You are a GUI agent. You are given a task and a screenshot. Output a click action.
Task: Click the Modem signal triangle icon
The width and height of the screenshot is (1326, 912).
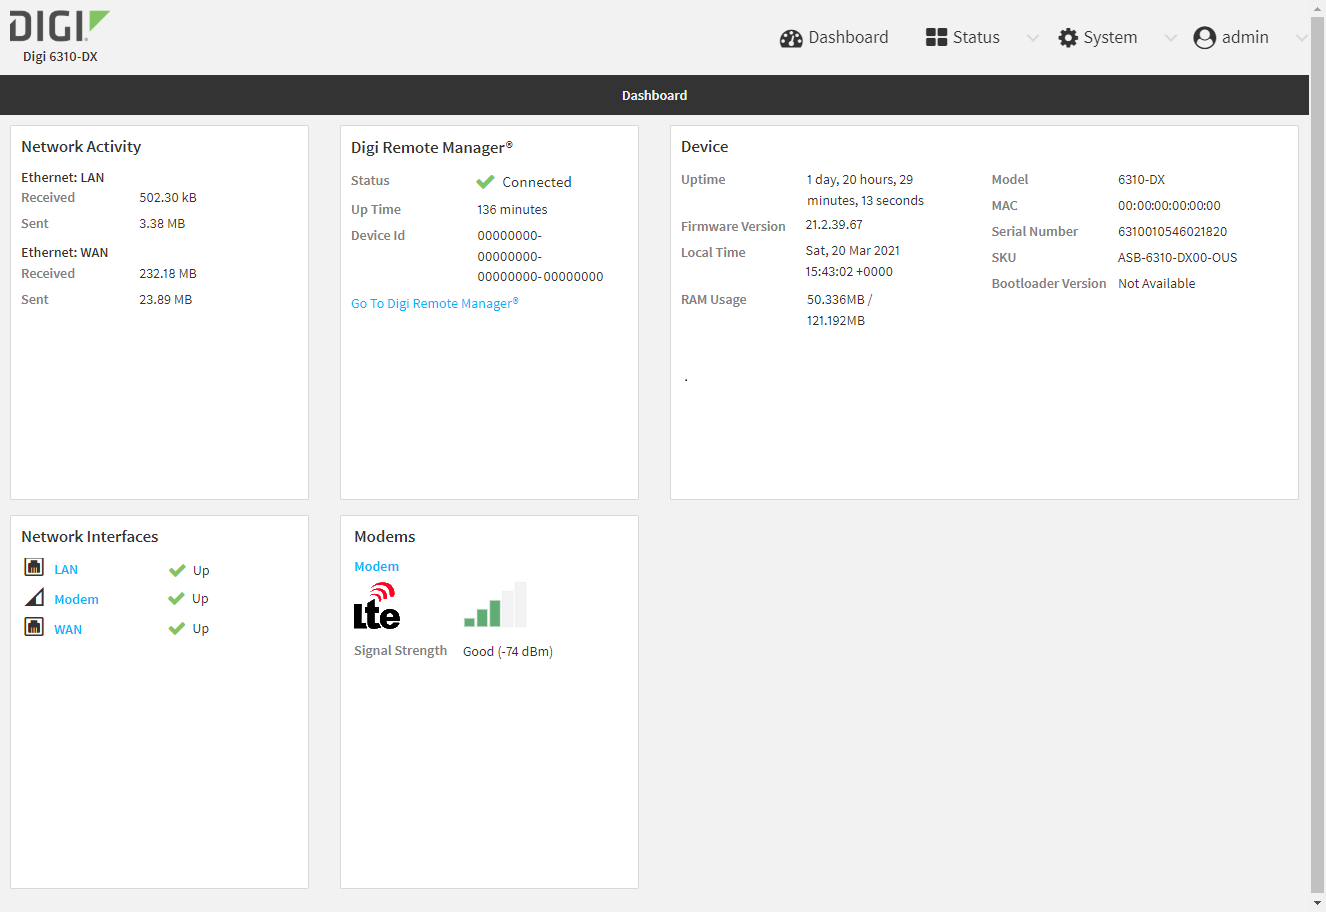(34, 597)
